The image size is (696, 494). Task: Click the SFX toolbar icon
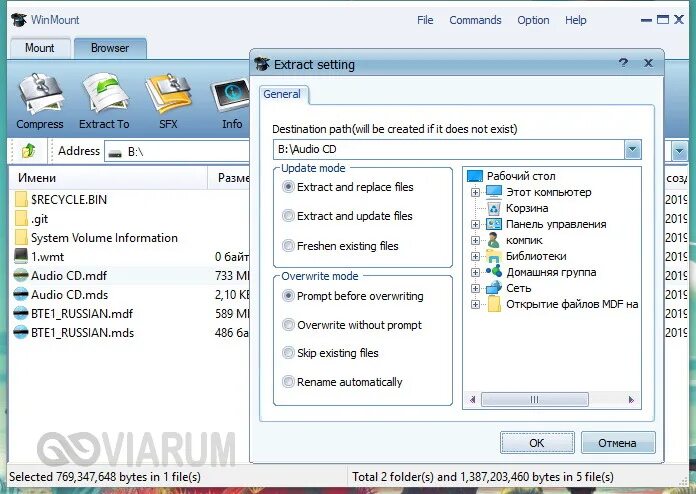coord(169,95)
